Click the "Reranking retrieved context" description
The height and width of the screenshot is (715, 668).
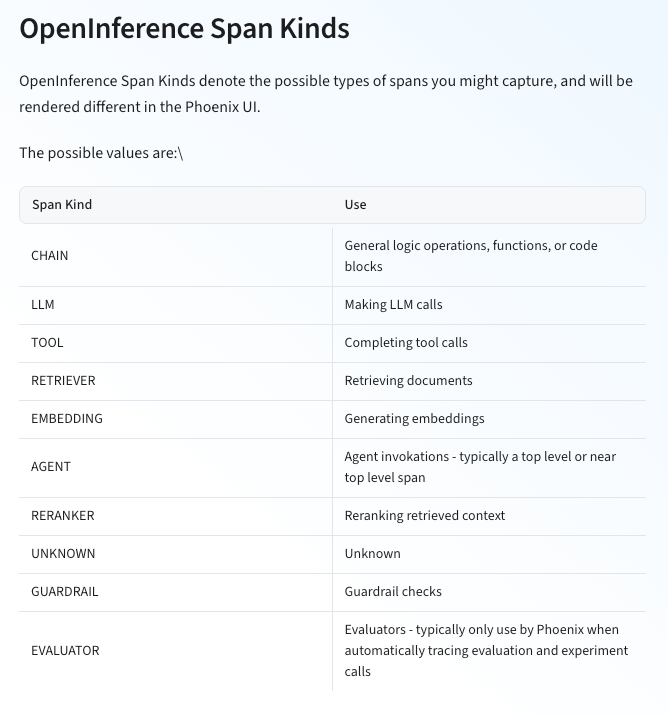pos(425,516)
